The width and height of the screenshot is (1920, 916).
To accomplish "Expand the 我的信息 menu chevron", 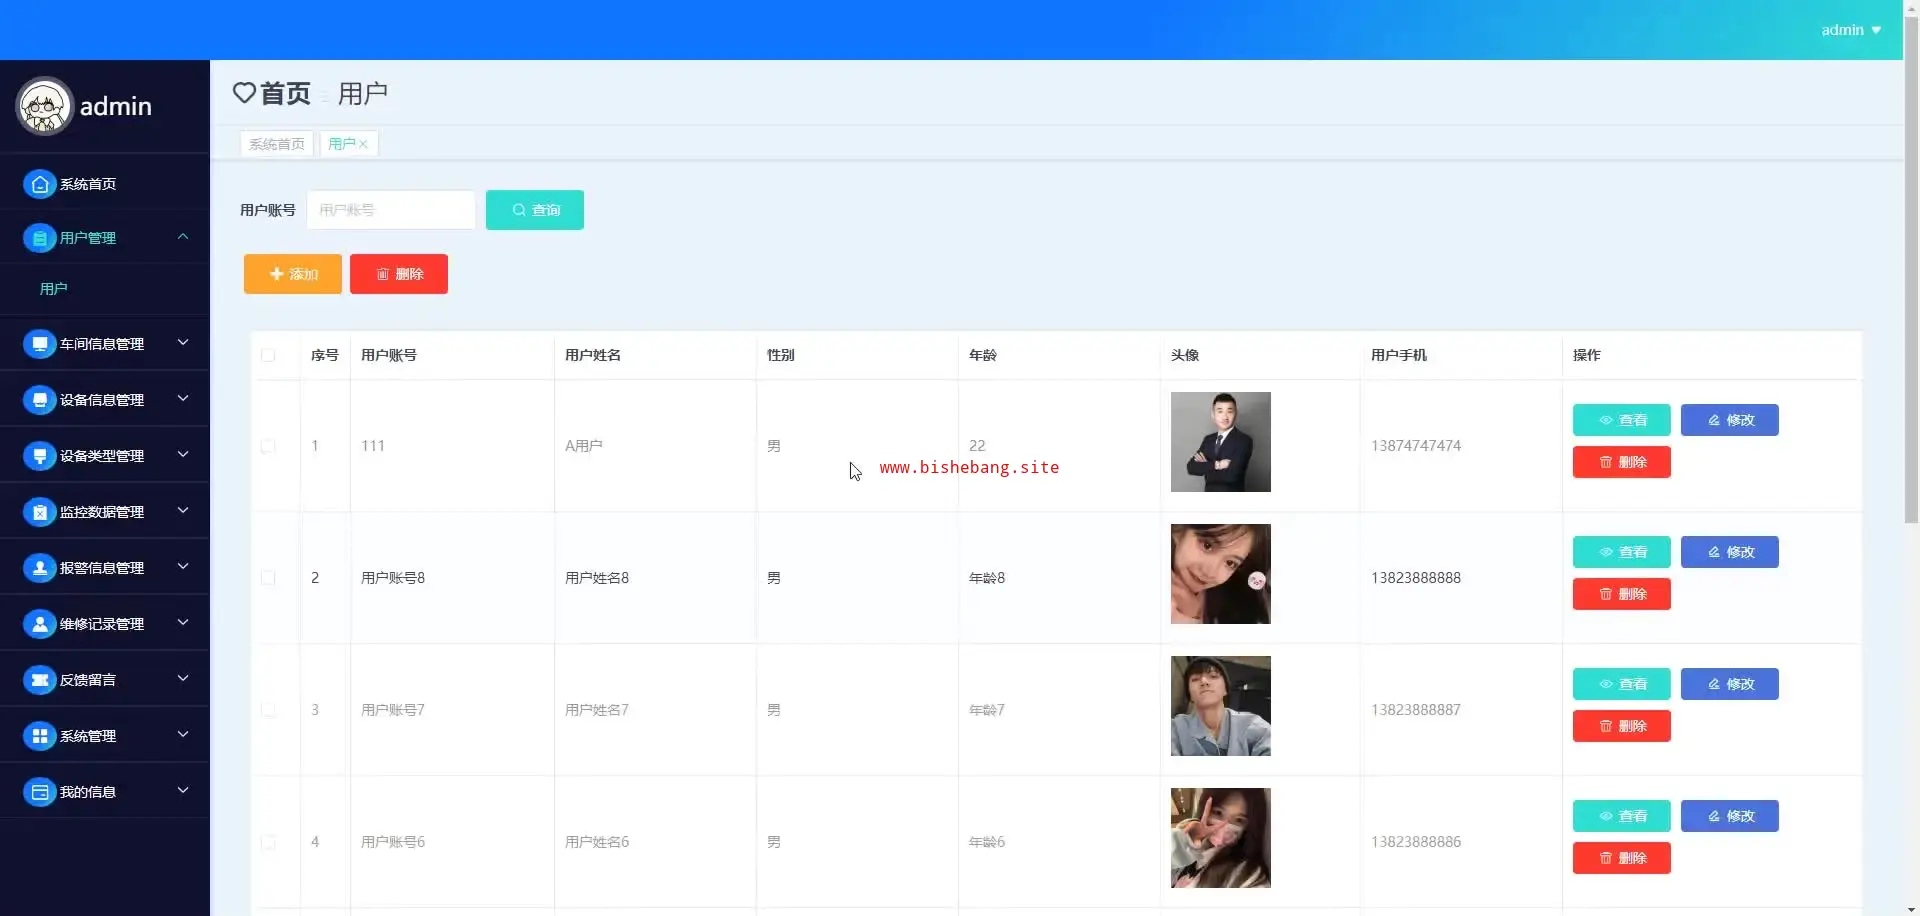I will pyautogui.click(x=183, y=791).
